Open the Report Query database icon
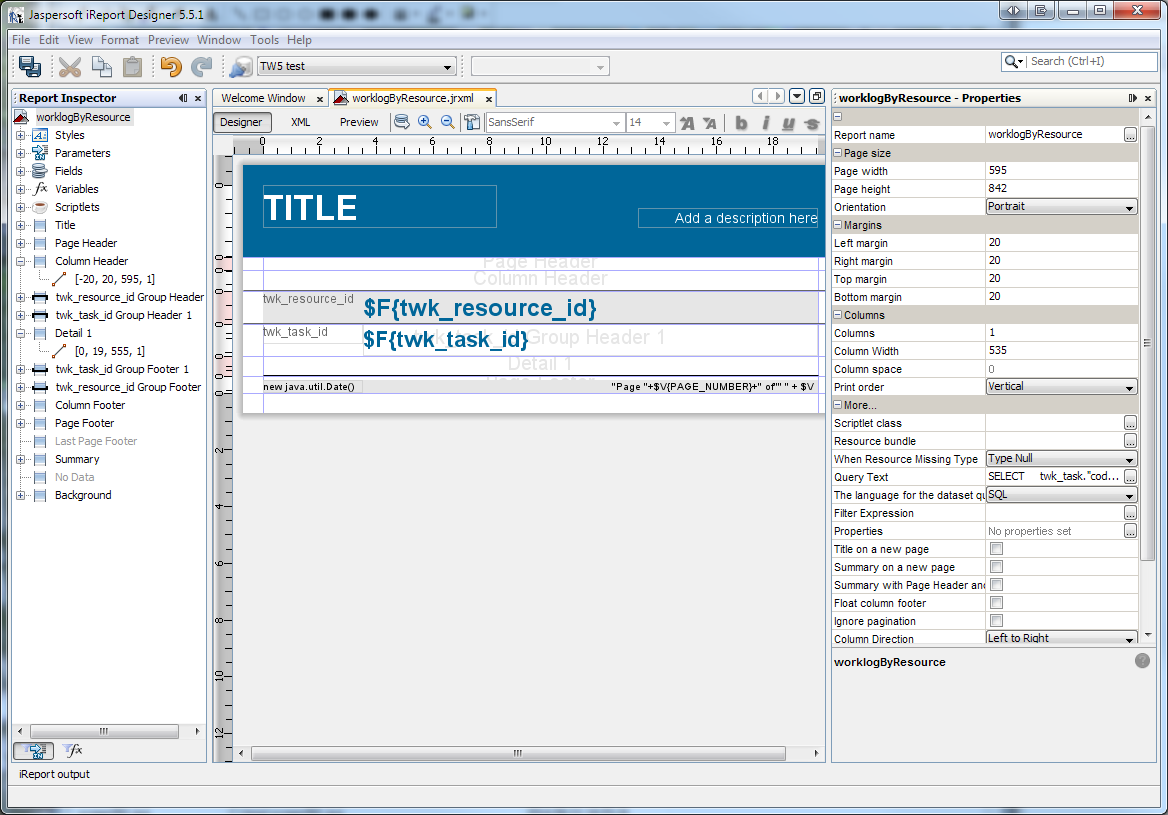The width and height of the screenshot is (1168, 815). (402, 122)
